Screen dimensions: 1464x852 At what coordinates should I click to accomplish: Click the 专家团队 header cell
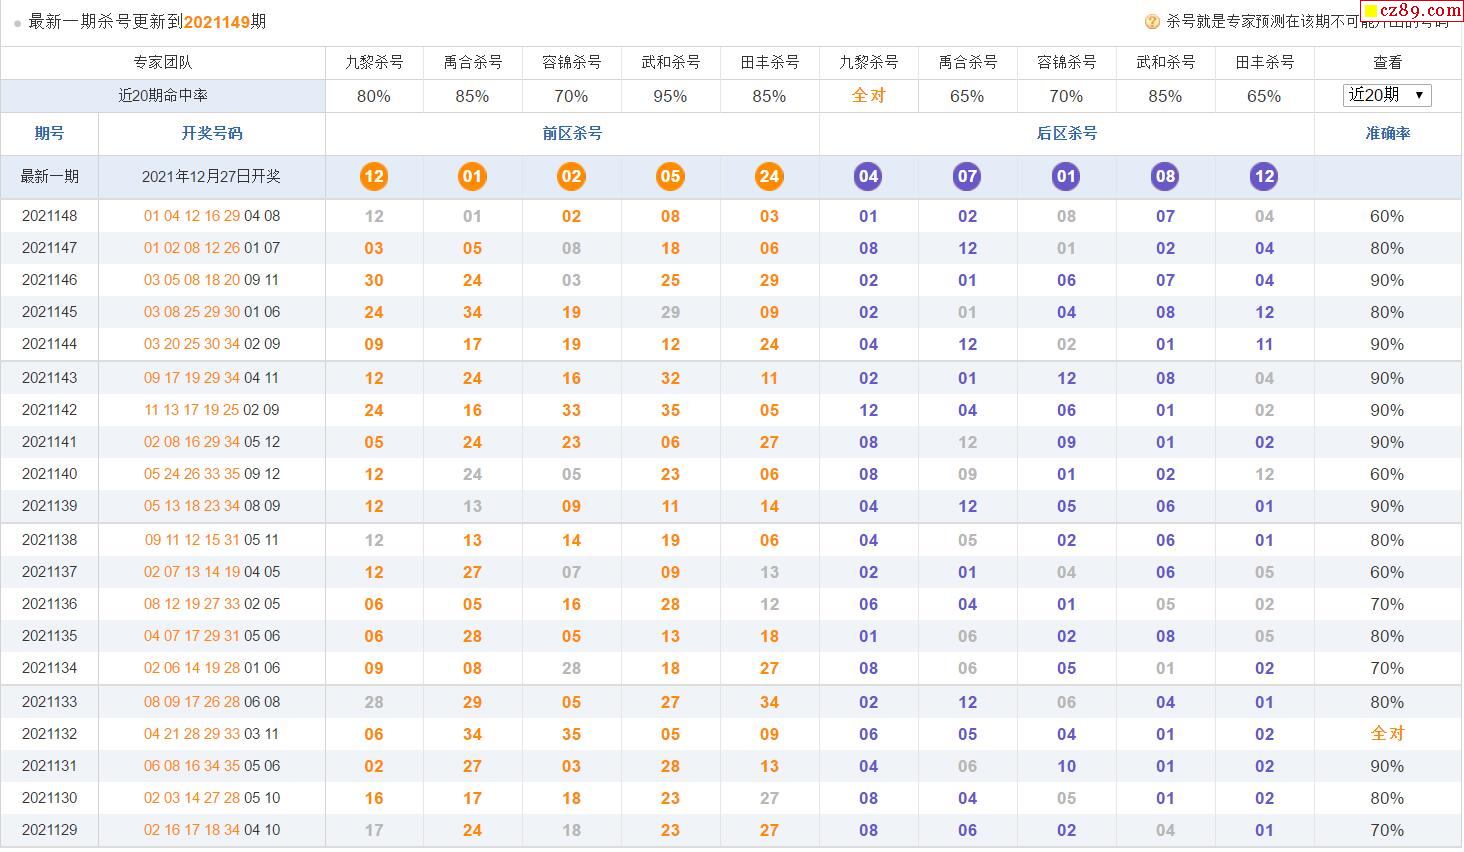(x=163, y=62)
